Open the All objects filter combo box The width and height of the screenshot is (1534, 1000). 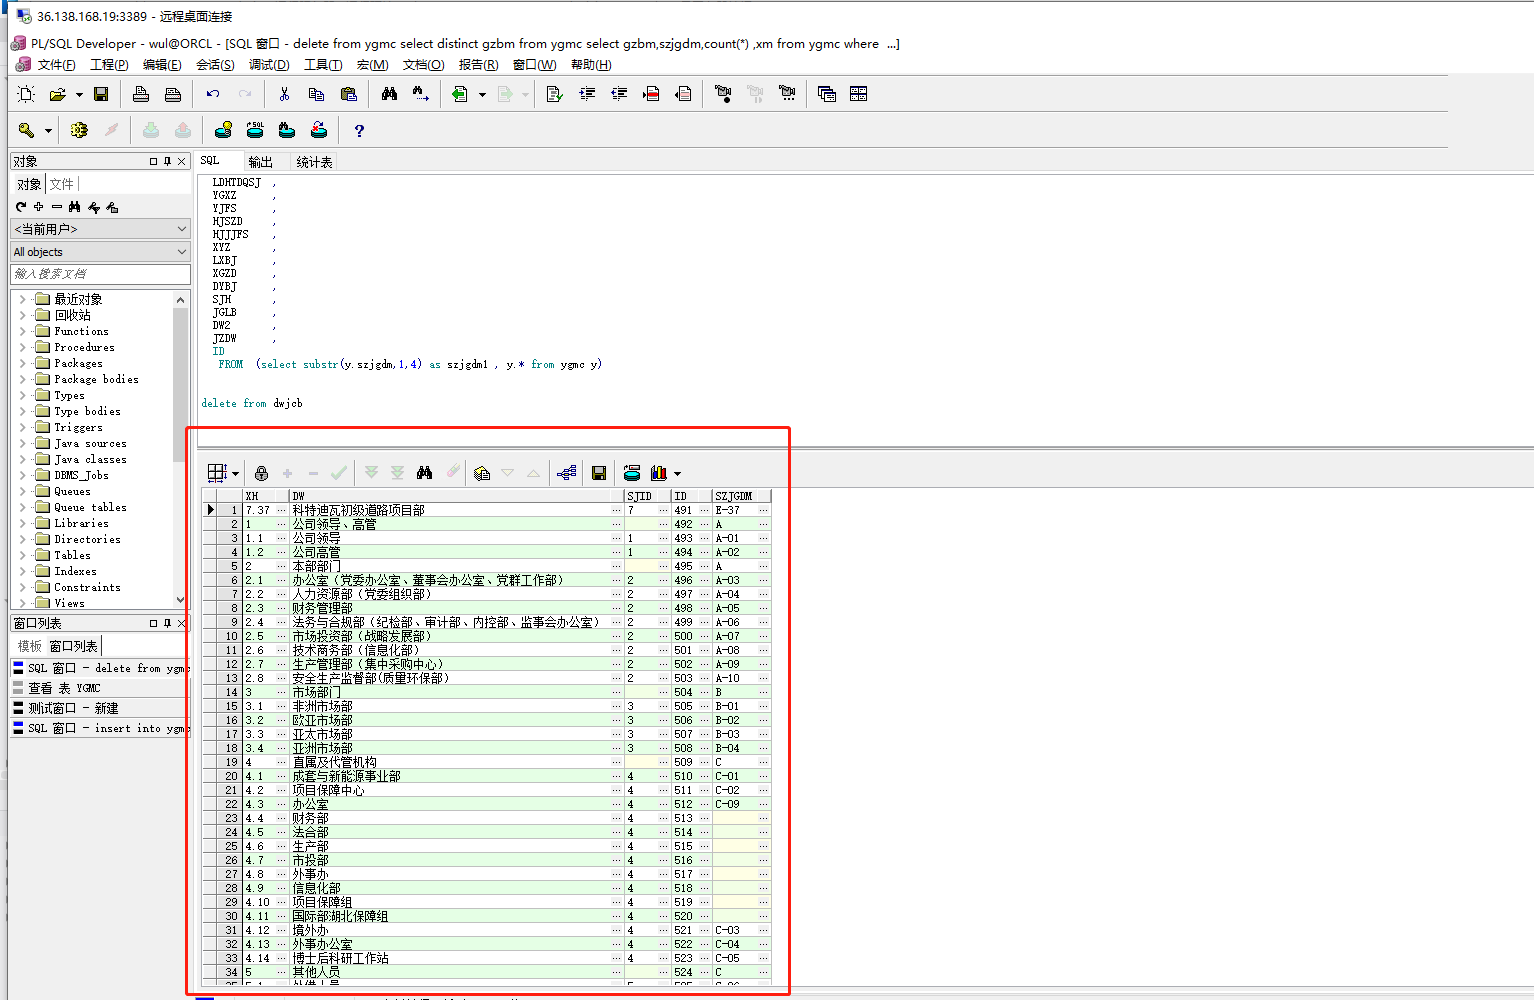pyautogui.click(x=100, y=252)
